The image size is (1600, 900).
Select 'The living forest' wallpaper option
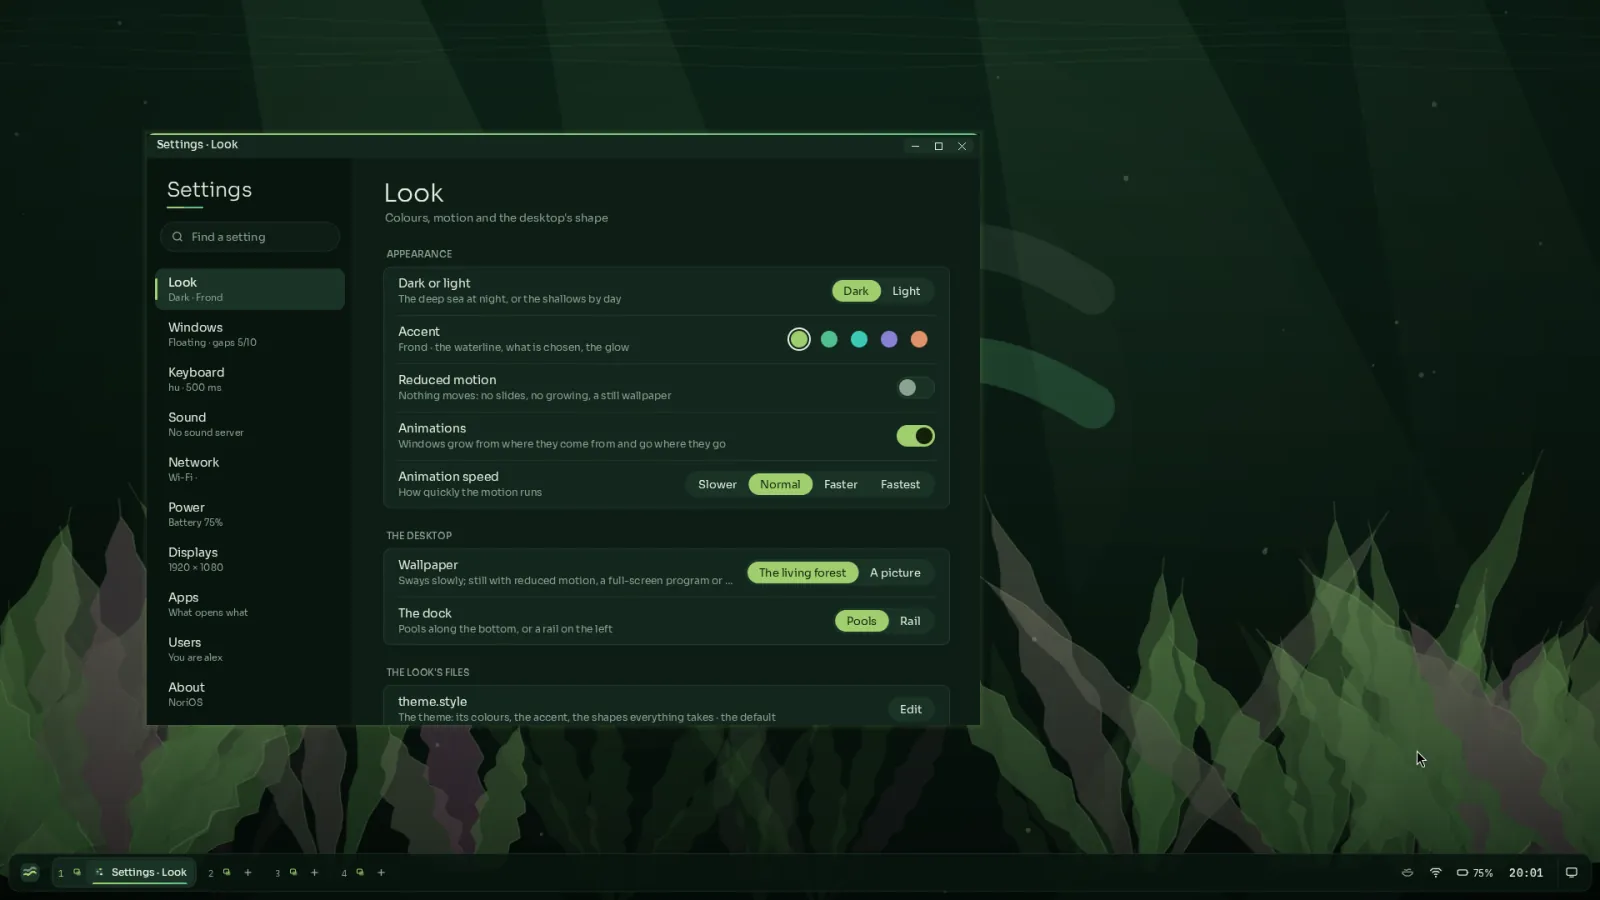pyautogui.click(x=802, y=573)
